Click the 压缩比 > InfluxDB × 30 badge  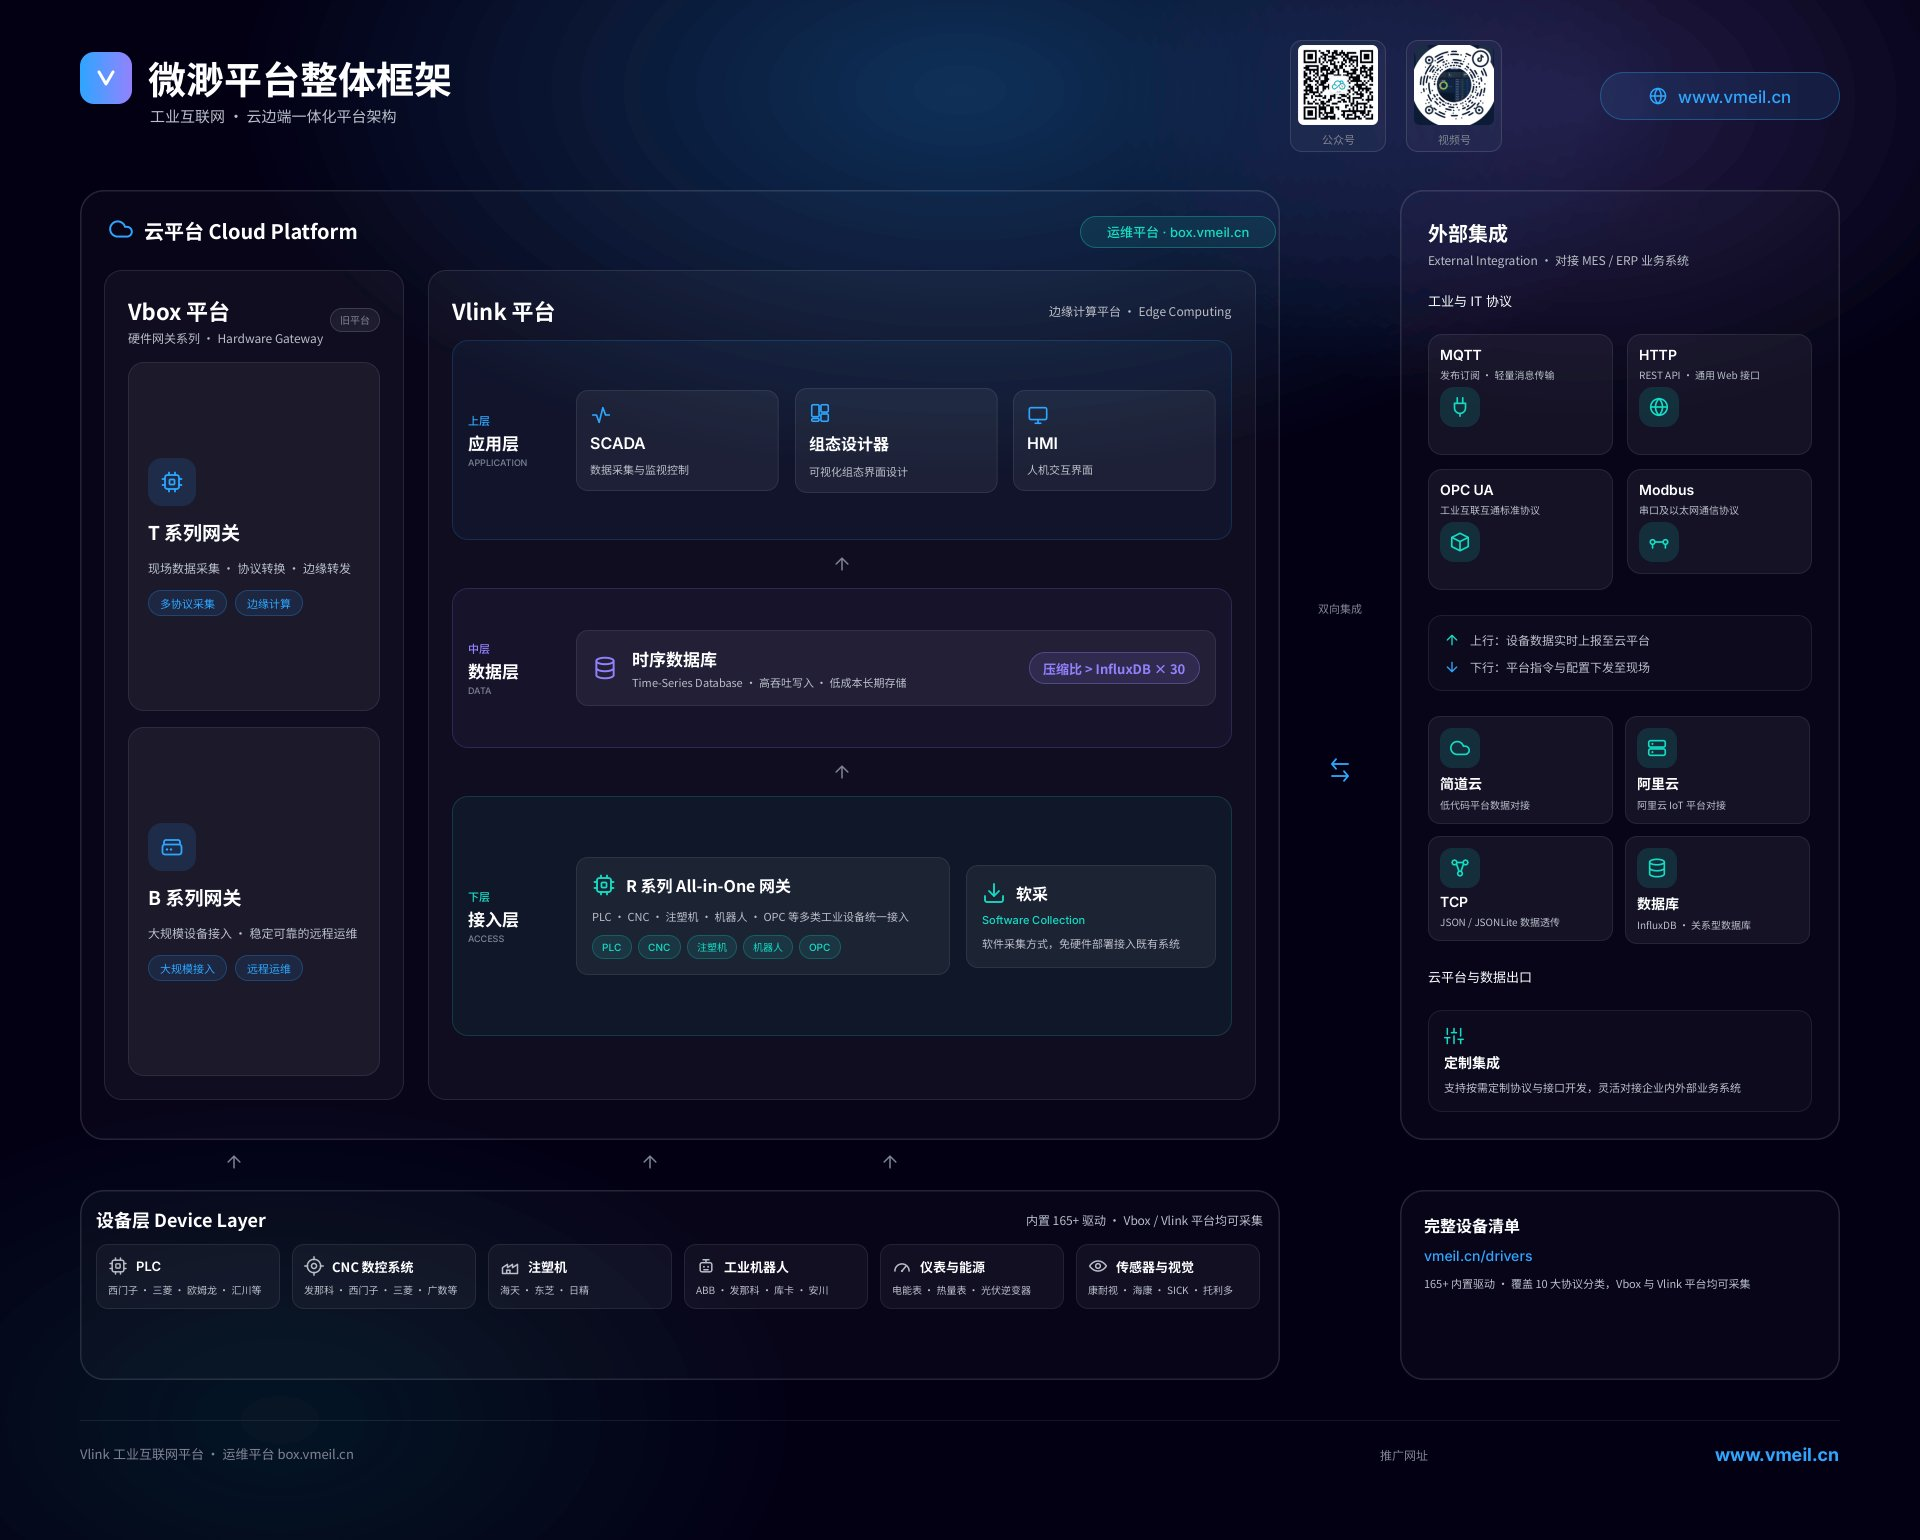tap(1114, 669)
